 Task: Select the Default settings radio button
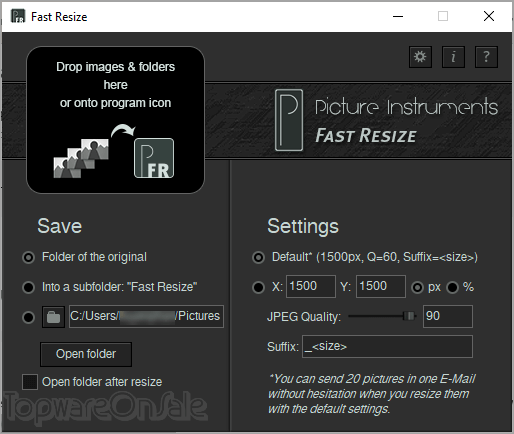pyautogui.click(x=258, y=257)
